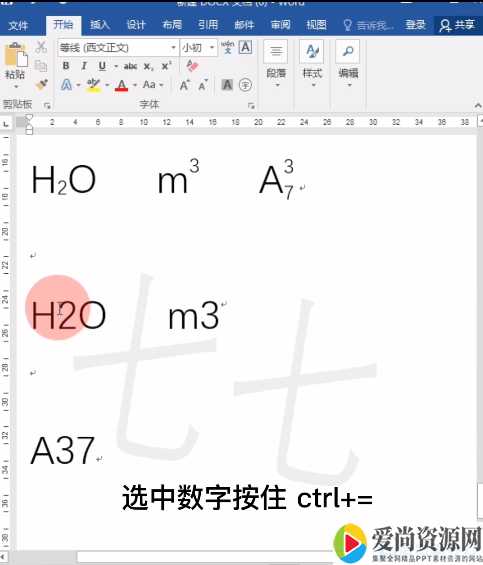This screenshot has width=483, height=565.
Task: Click the formatted H₂O text
Action: click(x=63, y=180)
